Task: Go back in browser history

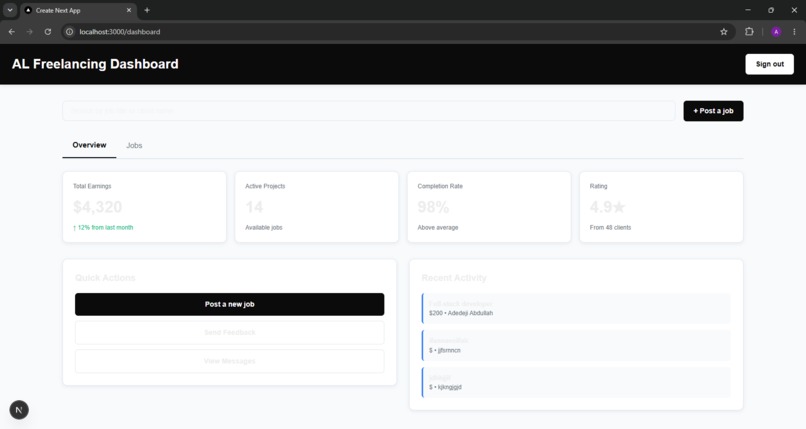Action: tap(11, 32)
